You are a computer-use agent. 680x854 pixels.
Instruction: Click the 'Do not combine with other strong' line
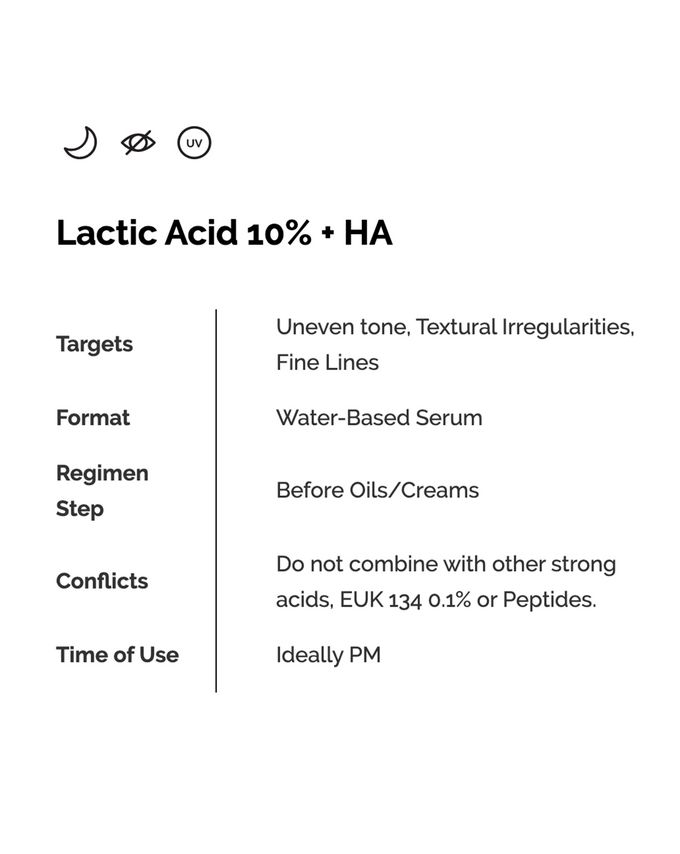tap(446, 564)
